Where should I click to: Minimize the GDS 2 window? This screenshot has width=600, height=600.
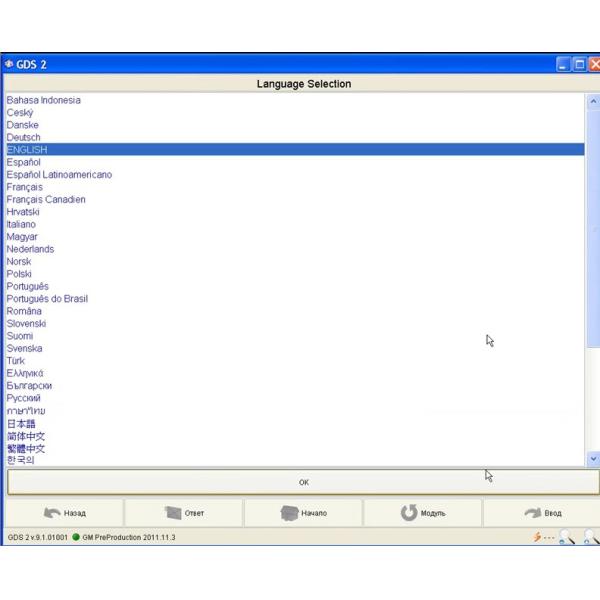(x=564, y=65)
